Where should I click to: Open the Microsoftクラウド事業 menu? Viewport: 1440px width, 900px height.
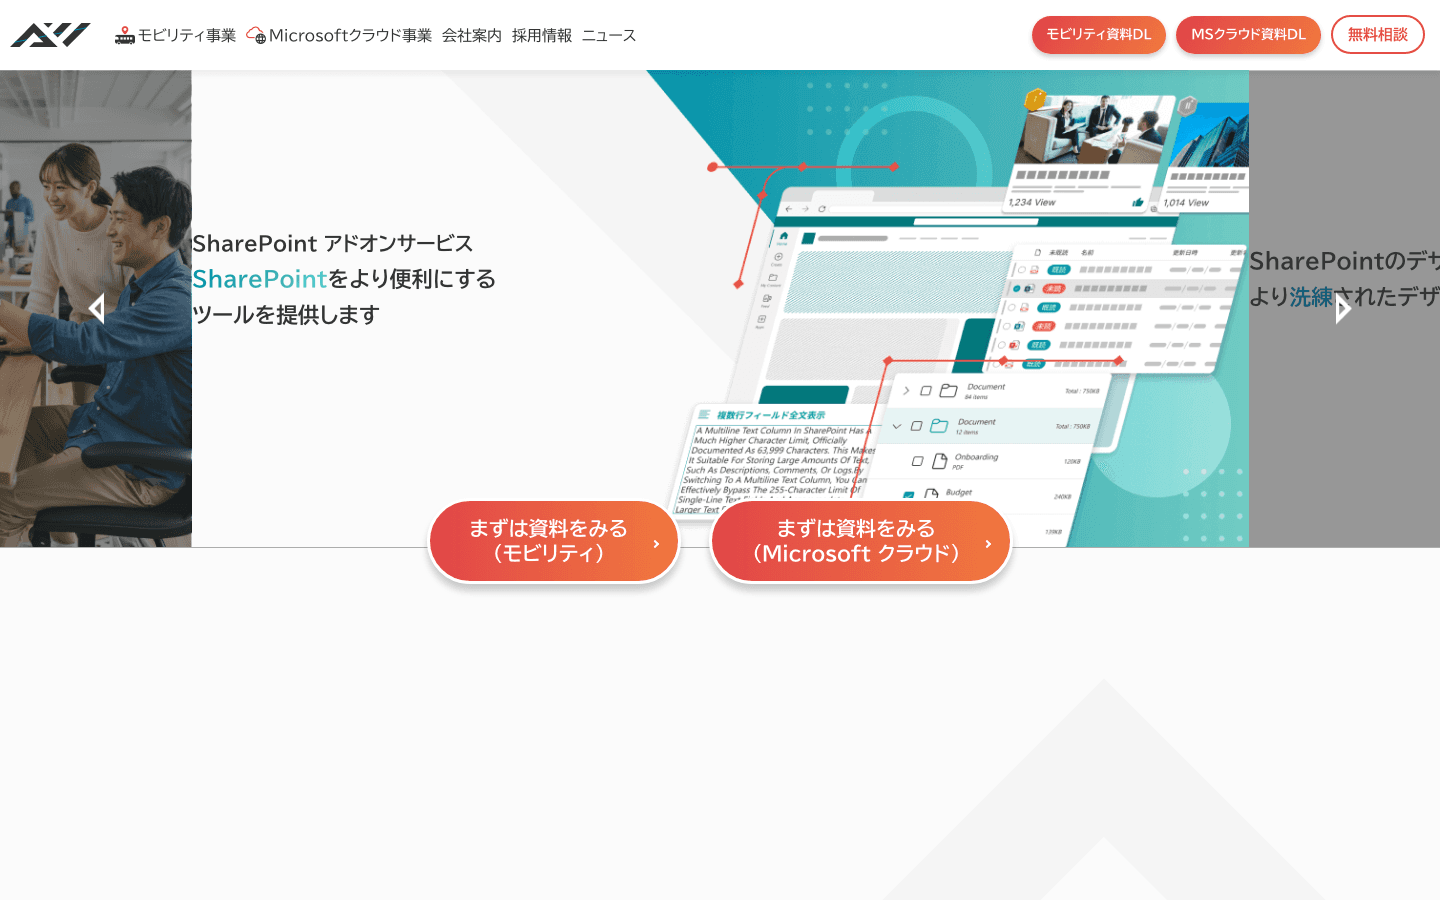(x=350, y=36)
